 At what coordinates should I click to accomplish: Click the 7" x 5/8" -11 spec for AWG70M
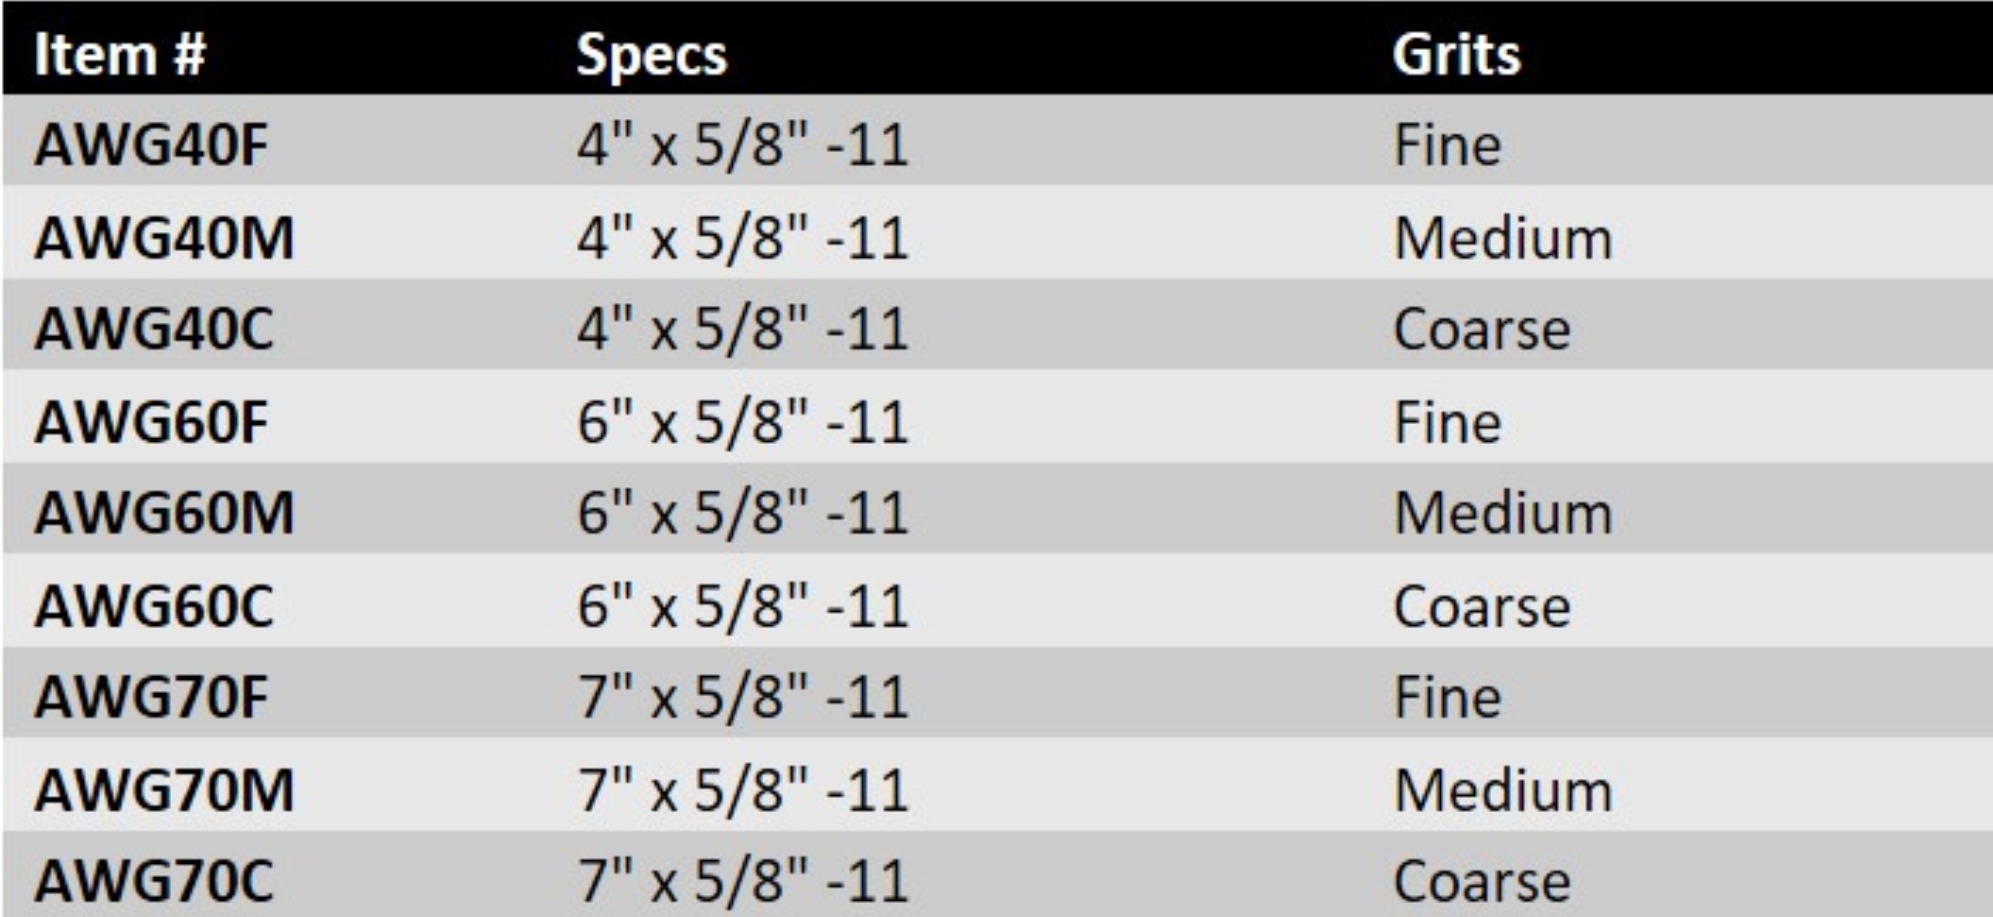click(x=742, y=790)
